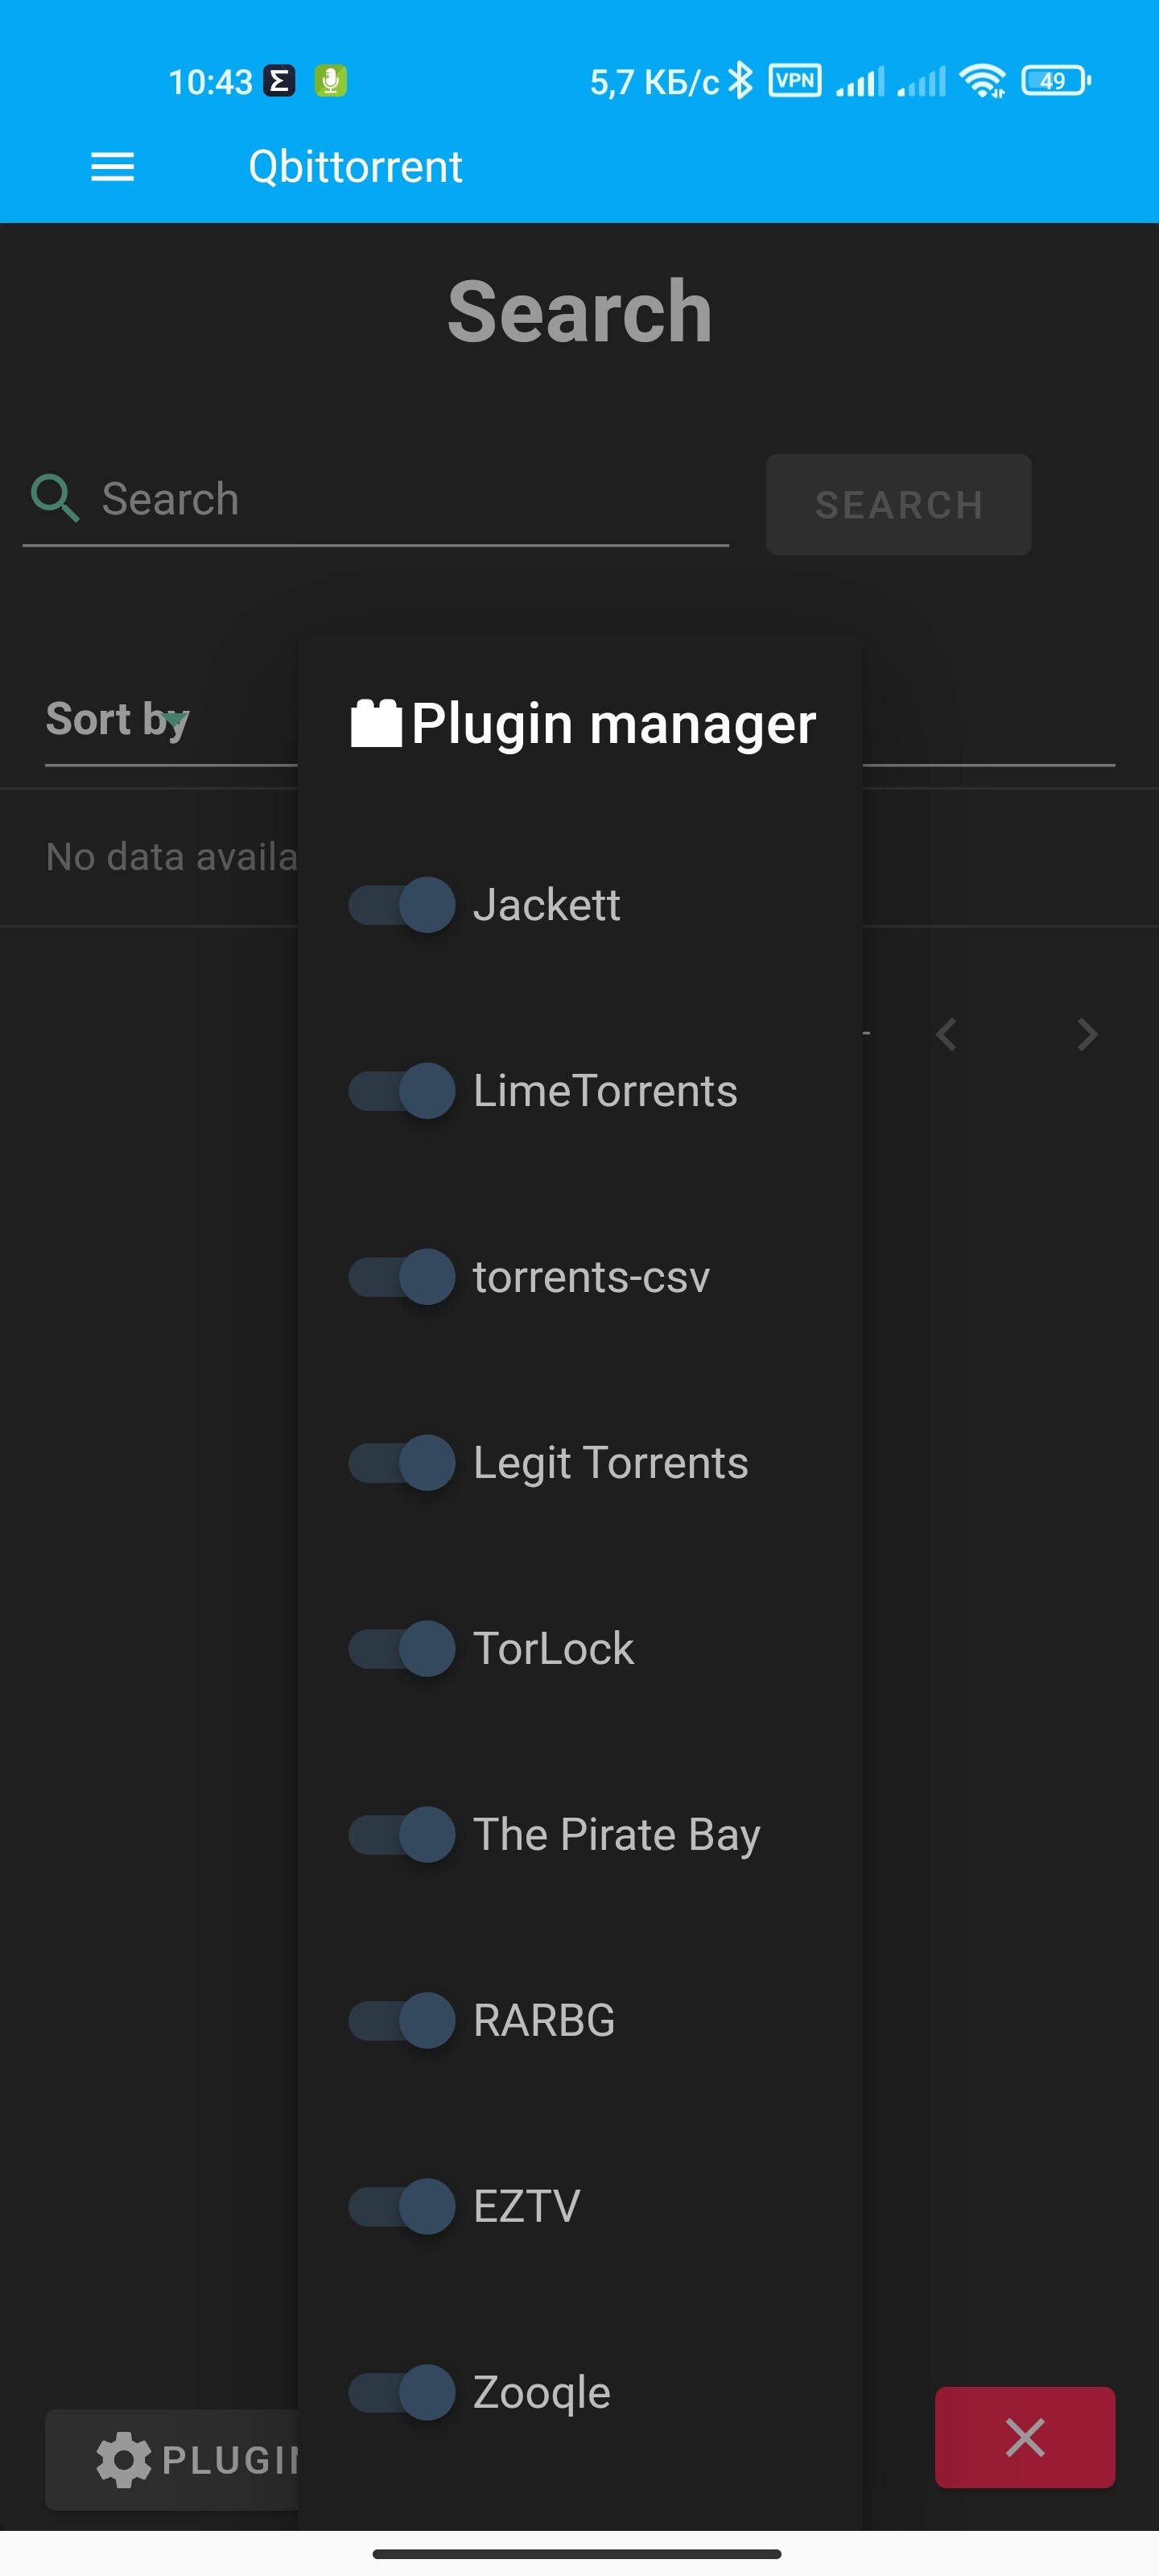Screen dimensions: 1159x2576
Task: Click the VPN indicator in the status bar
Action: (x=794, y=80)
